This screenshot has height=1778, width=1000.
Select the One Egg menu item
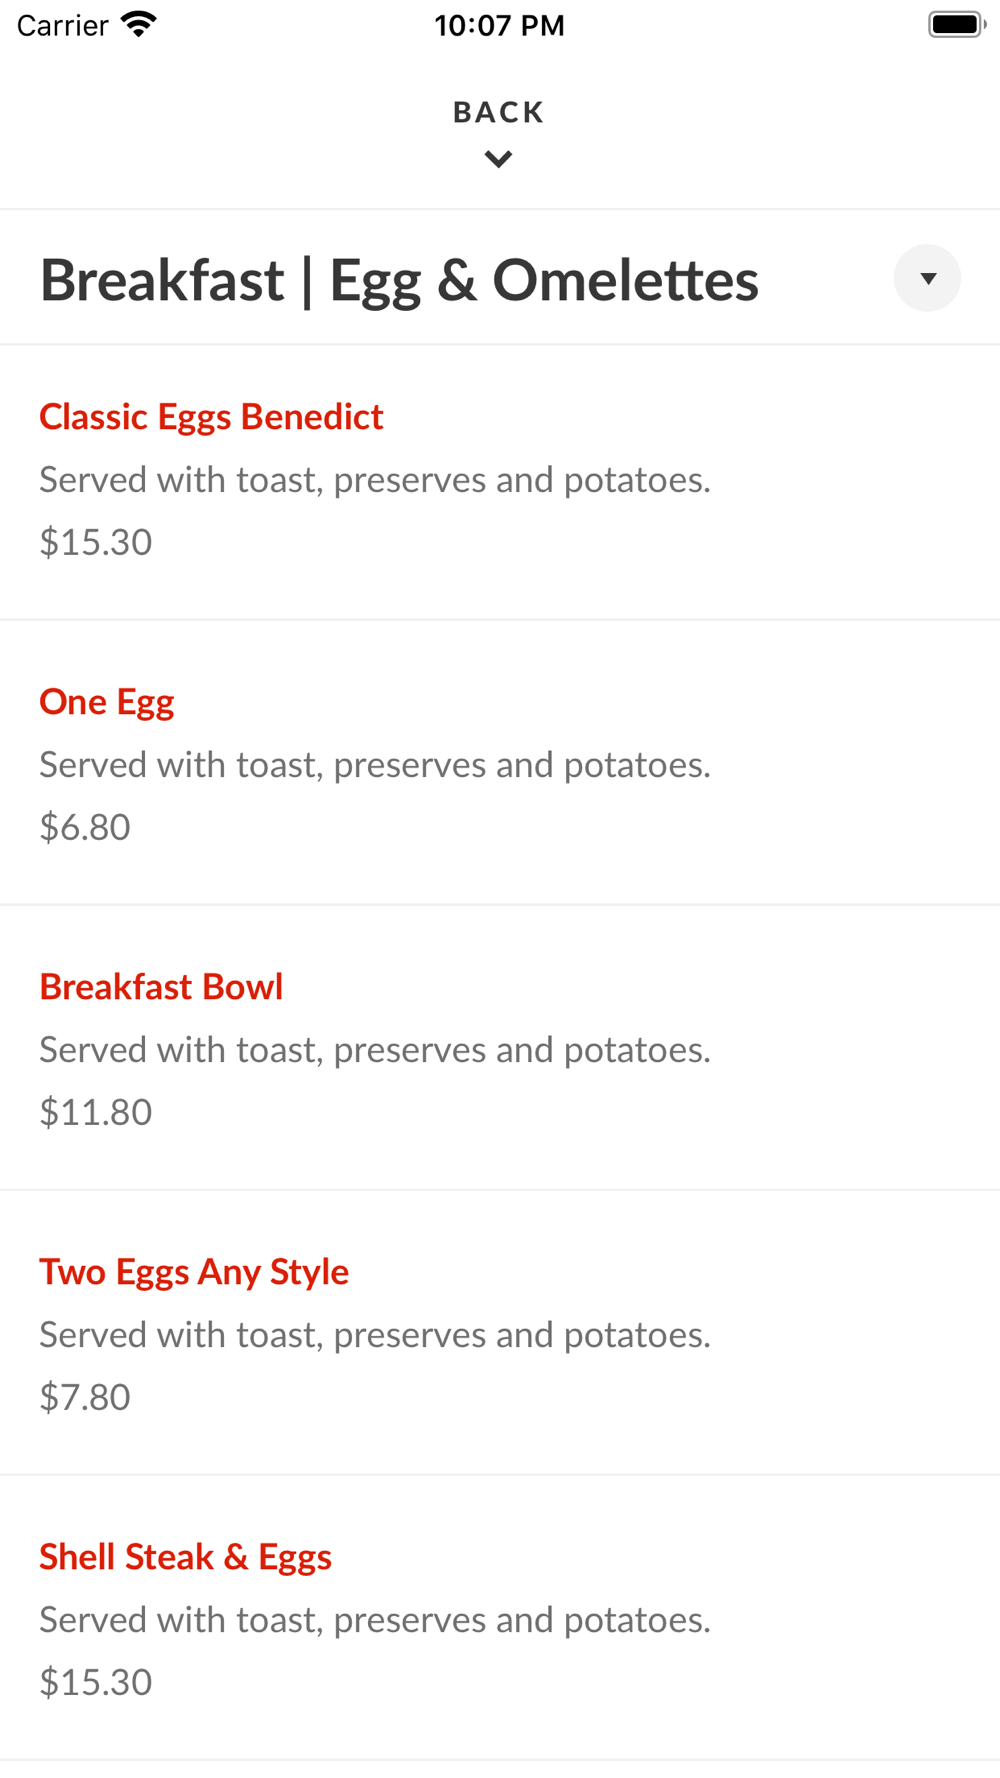[107, 702]
